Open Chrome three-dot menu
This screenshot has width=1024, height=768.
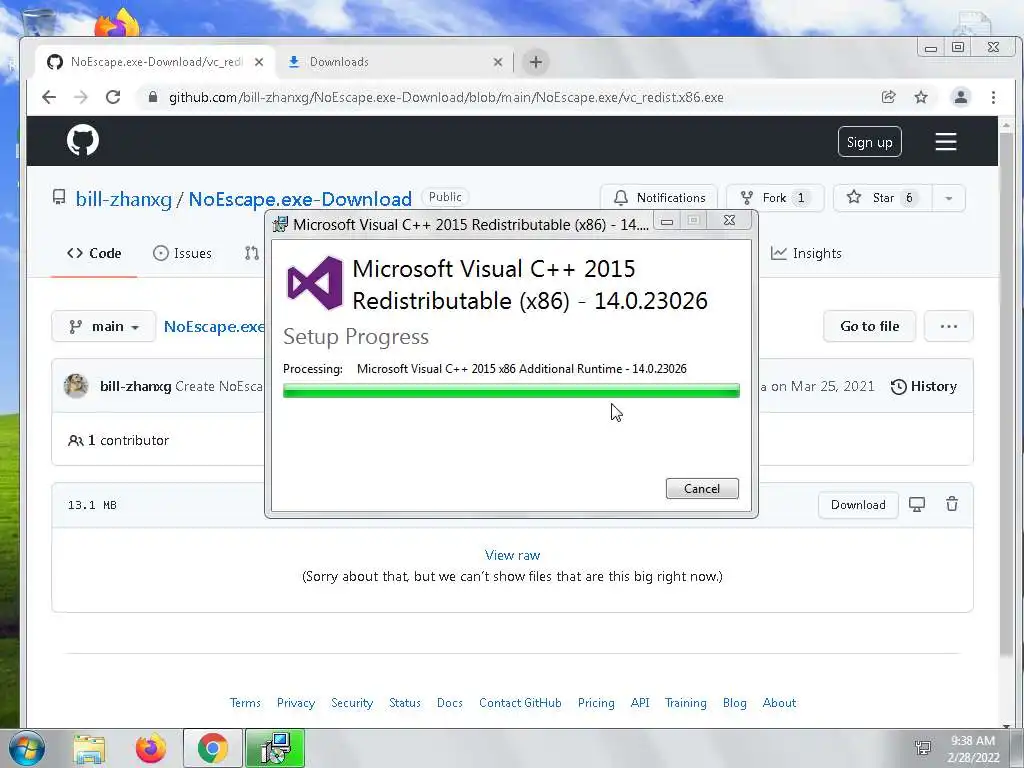(993, 97)
